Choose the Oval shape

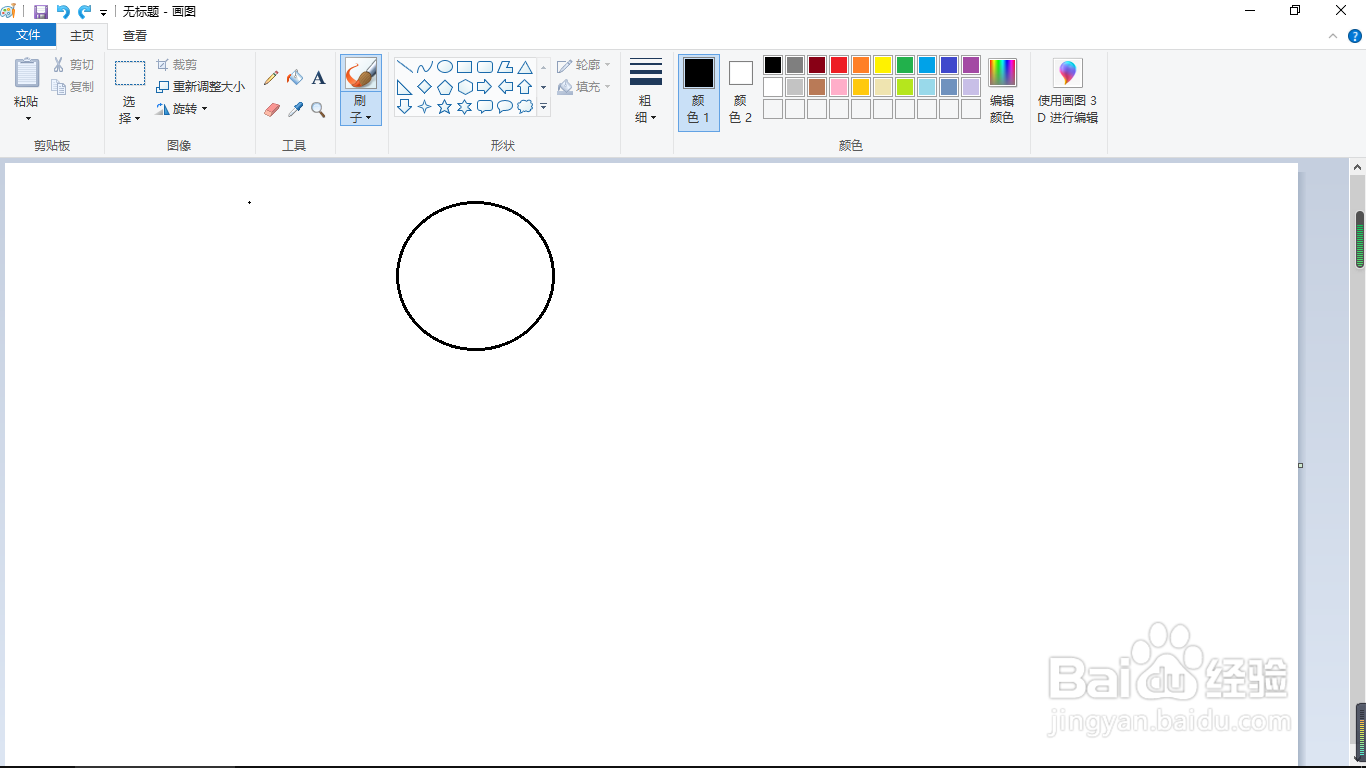[445, 67]
